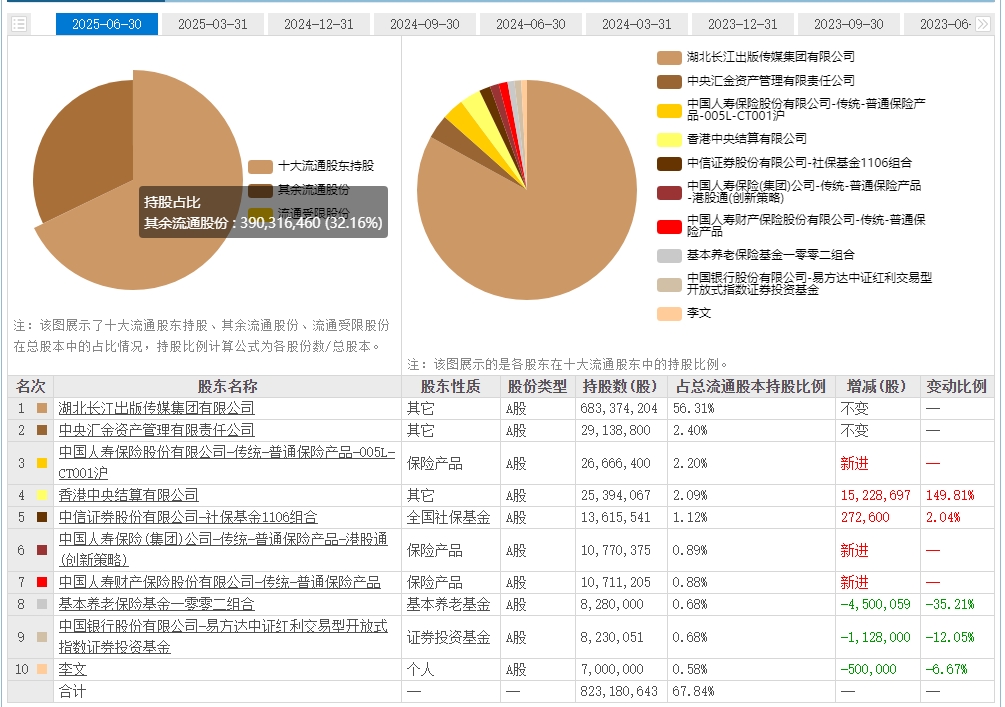The image size is (1005, 707).
Task: Click the 683,374,204 shares cell
Action: pos(619,408)
